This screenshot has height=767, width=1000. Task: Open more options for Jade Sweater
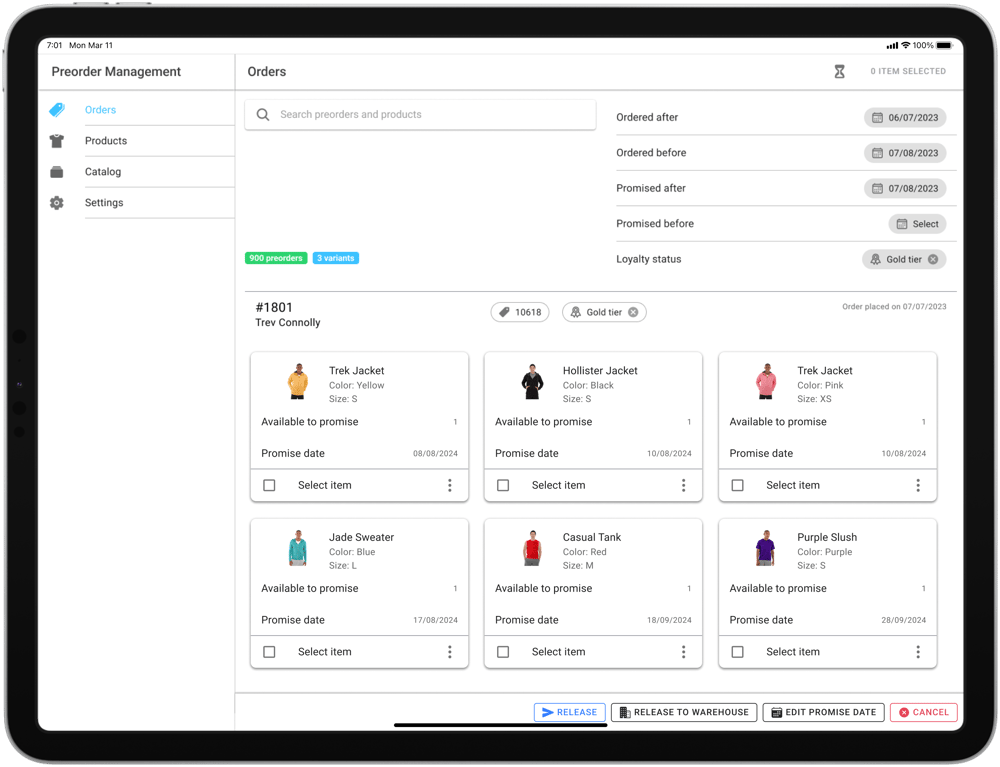[x=450, y=652]
